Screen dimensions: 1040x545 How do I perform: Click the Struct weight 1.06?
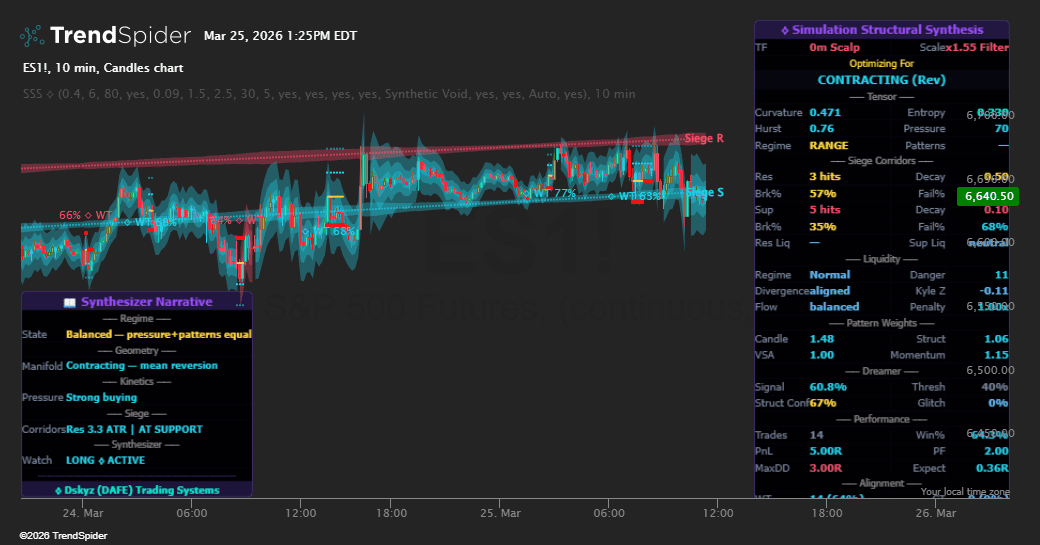point(996,339)
